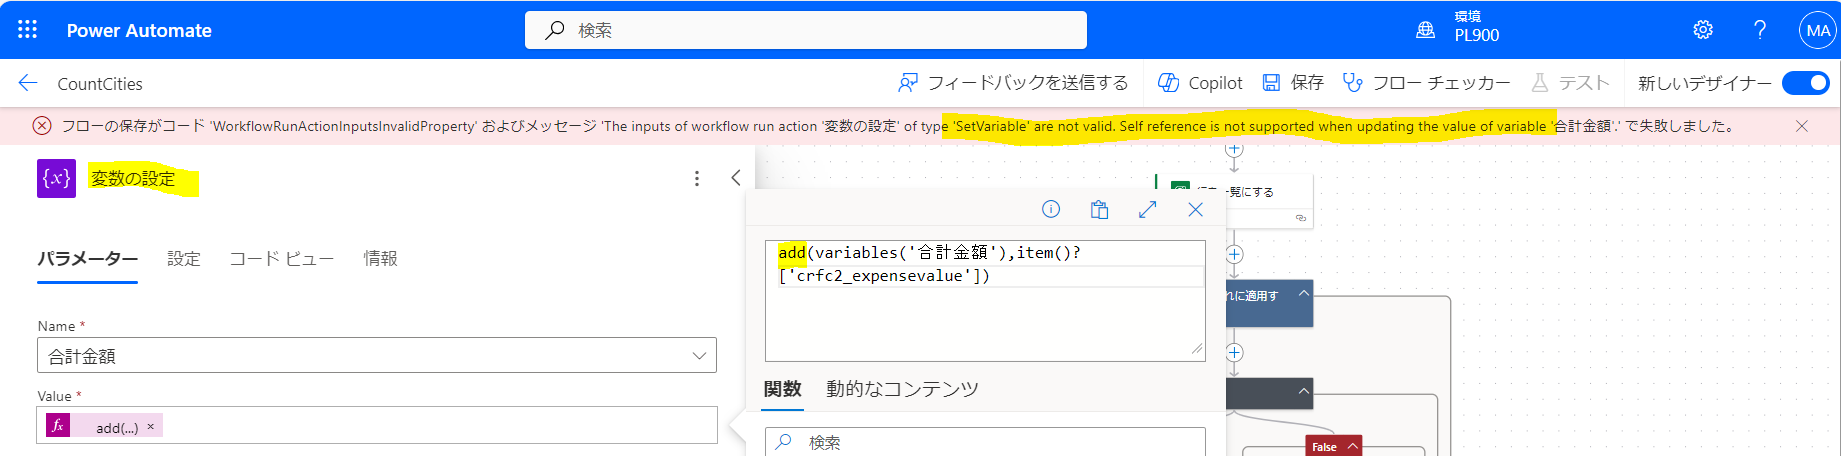Viewport: 1841px width, 456px height.
Task: Save the flow with 保存
Action: pos(1293,83)
